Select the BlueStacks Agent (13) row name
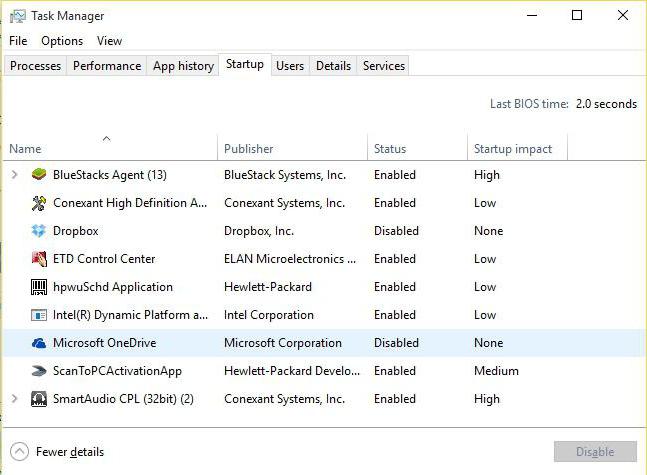This screenshot has width=647, height=475. [x=110, y=175]
